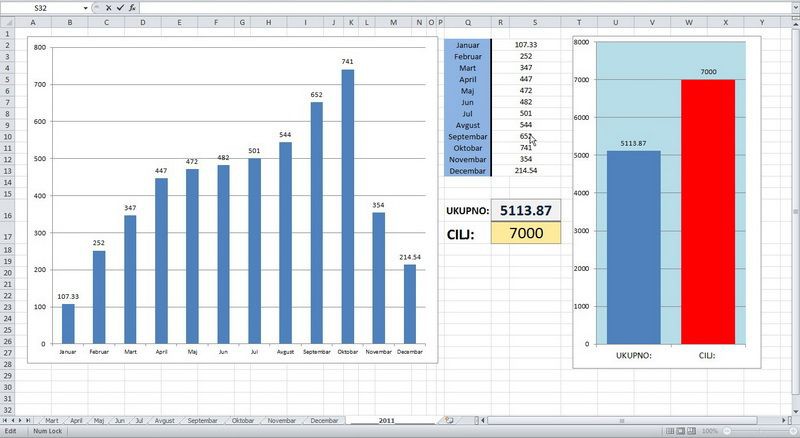The height and width of the screenshot is (438, 800).
Task: Go to the first sheet tab arrow
Action: pos(5,420)
